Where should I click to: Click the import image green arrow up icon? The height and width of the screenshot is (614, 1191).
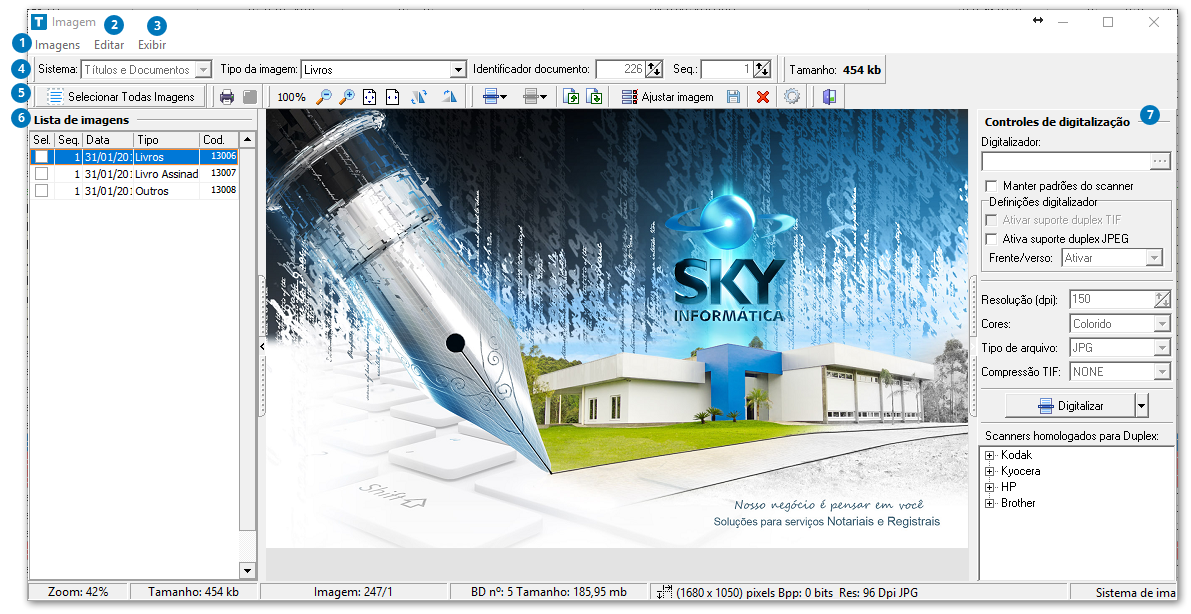pyautogui.click(x=571, y=97)
